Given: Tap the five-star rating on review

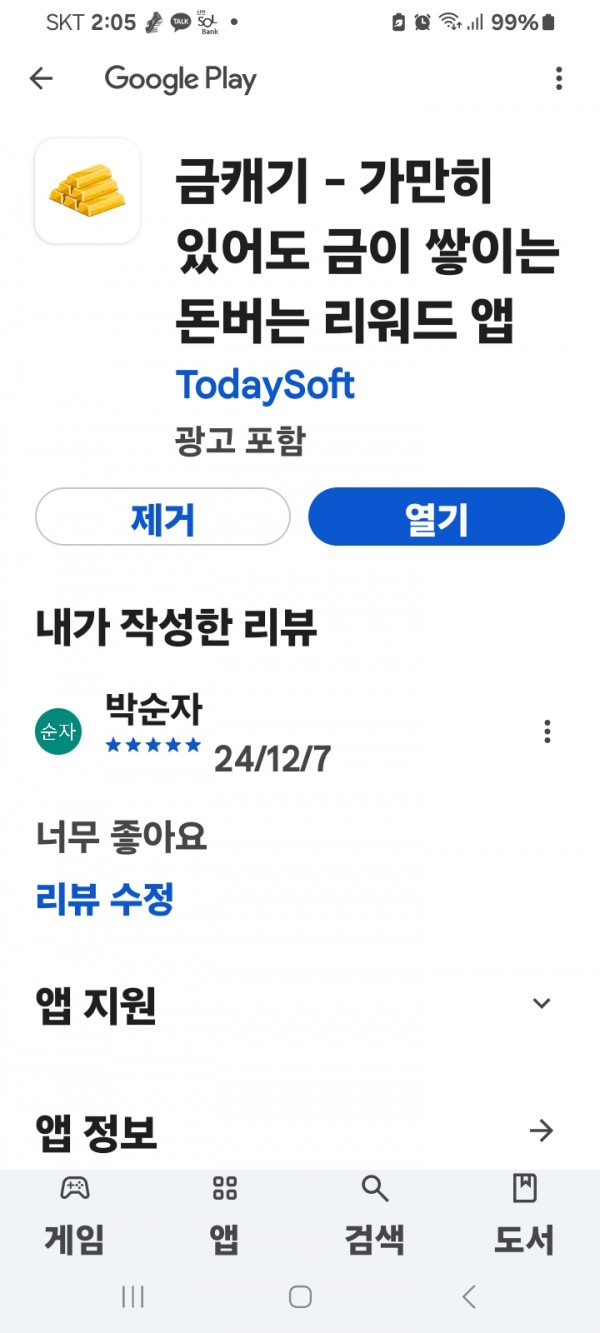Looking at the screenshot, I should (153, 746).
